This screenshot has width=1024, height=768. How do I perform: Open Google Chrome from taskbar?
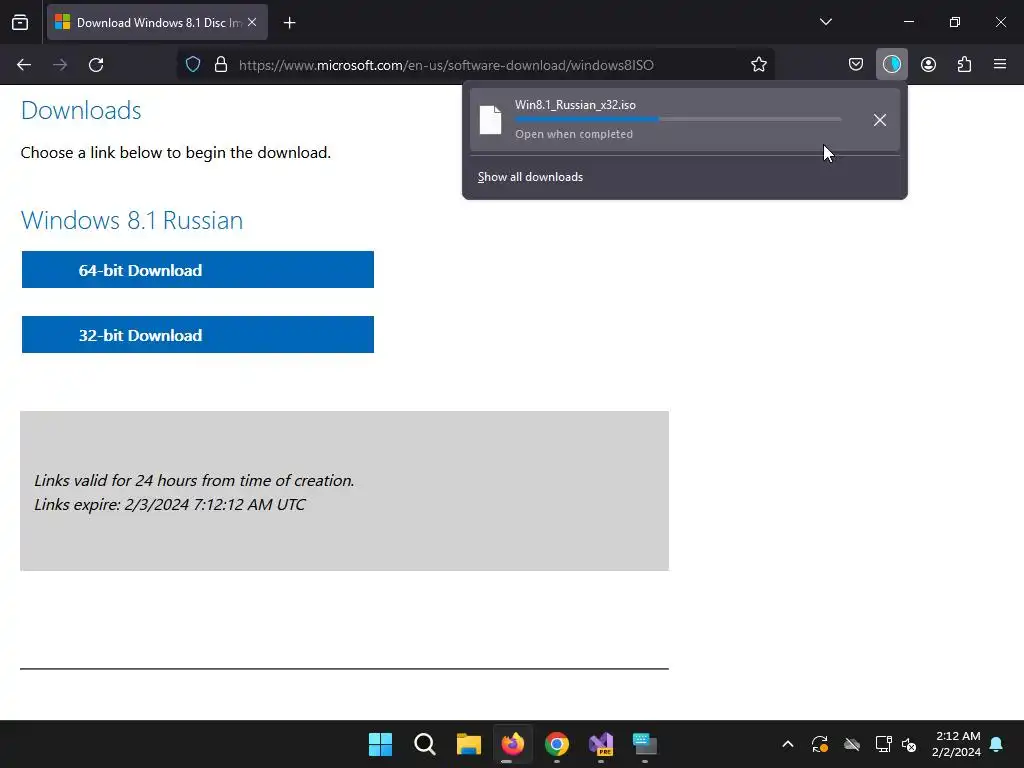[557, 744]
